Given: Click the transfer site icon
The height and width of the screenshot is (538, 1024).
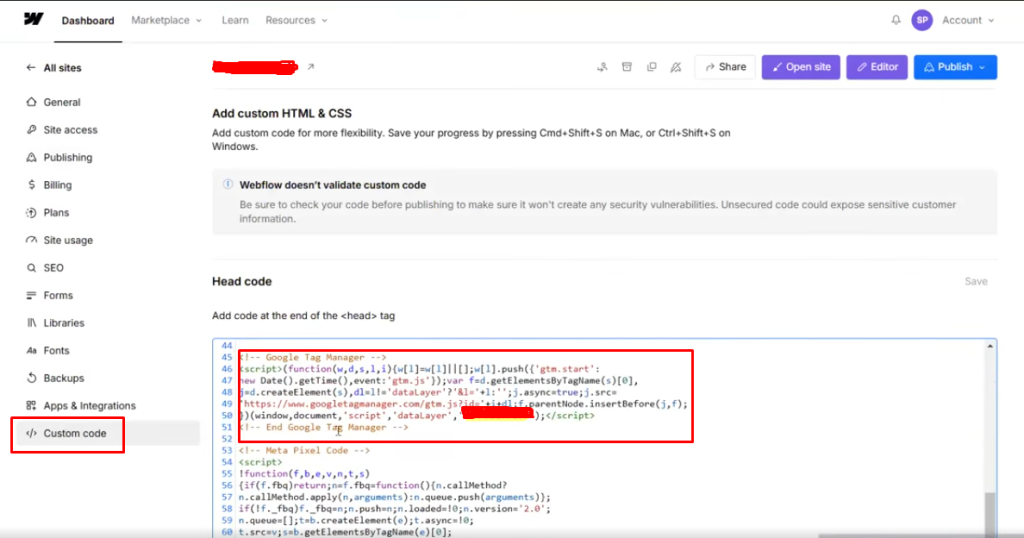Looking at the screenshot, I should (x=602, y=67).
